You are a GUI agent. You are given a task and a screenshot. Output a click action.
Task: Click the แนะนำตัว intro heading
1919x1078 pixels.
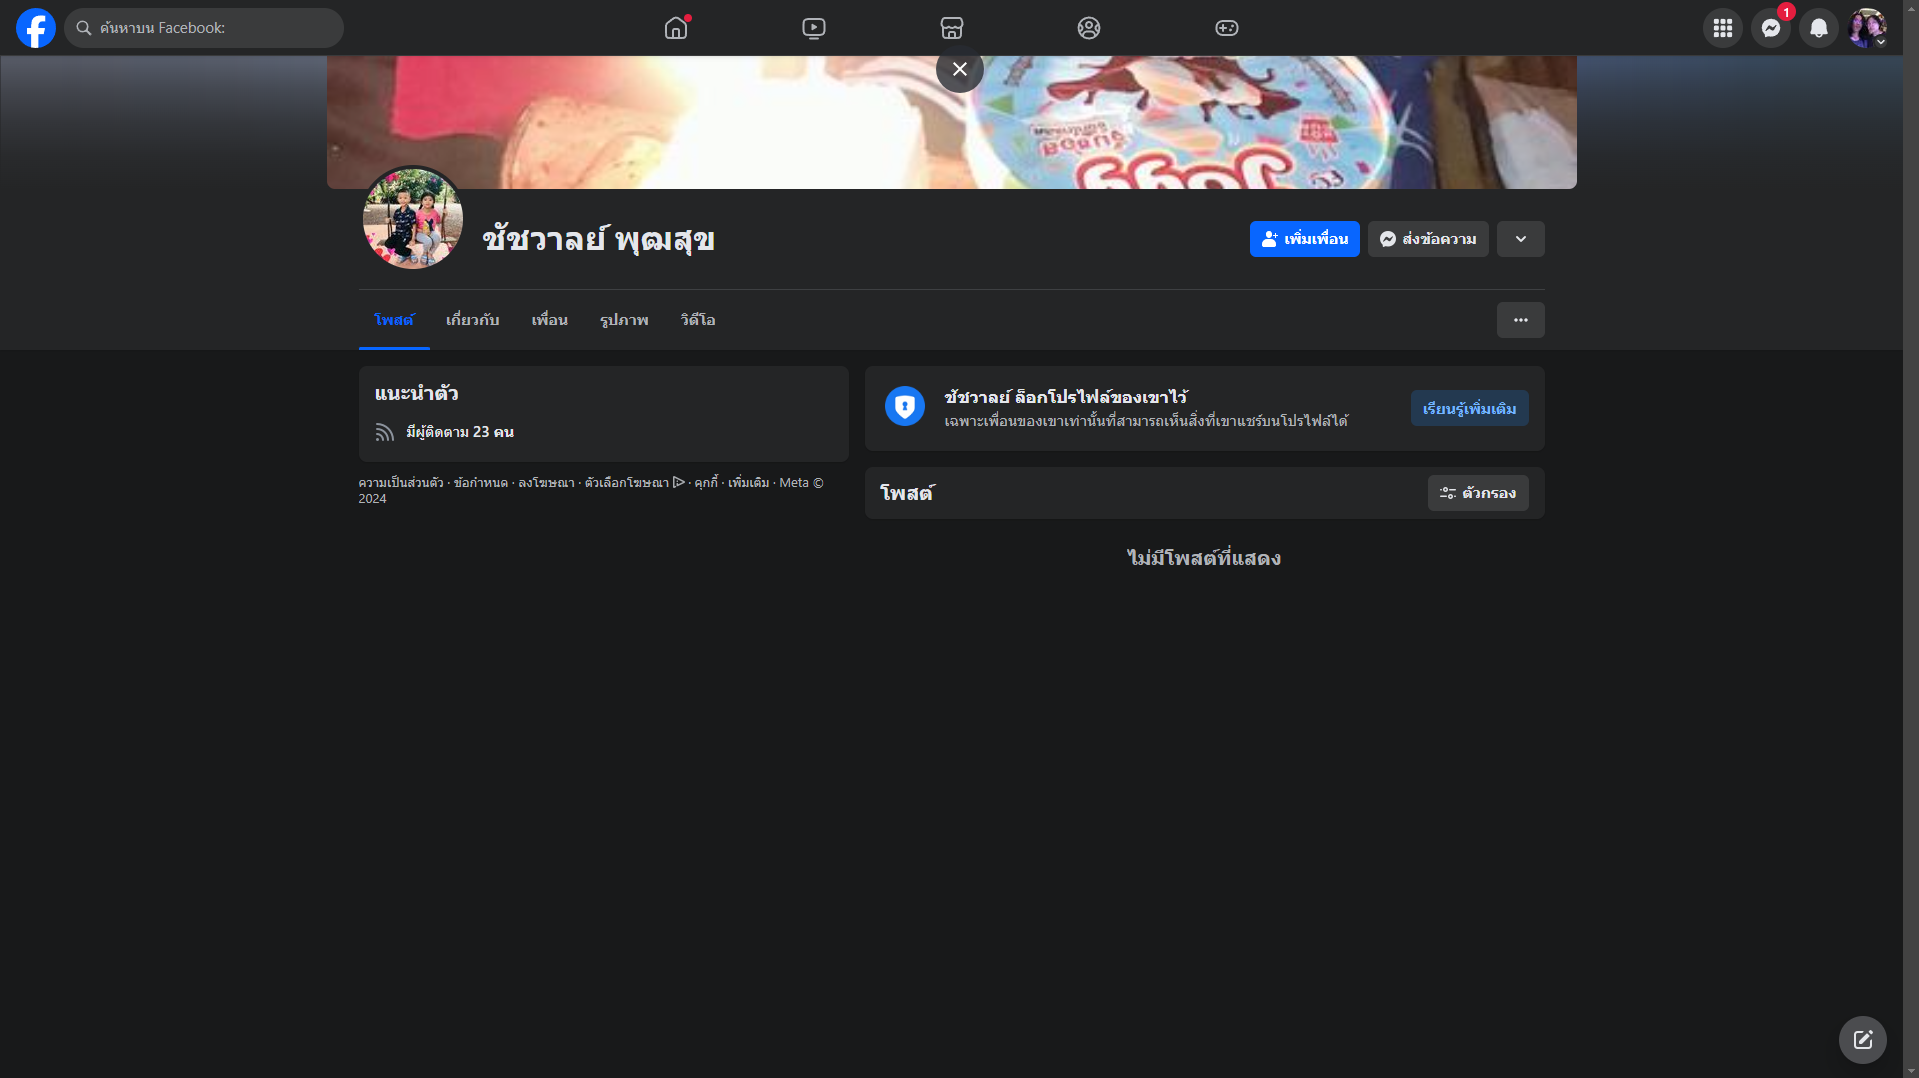417,393
